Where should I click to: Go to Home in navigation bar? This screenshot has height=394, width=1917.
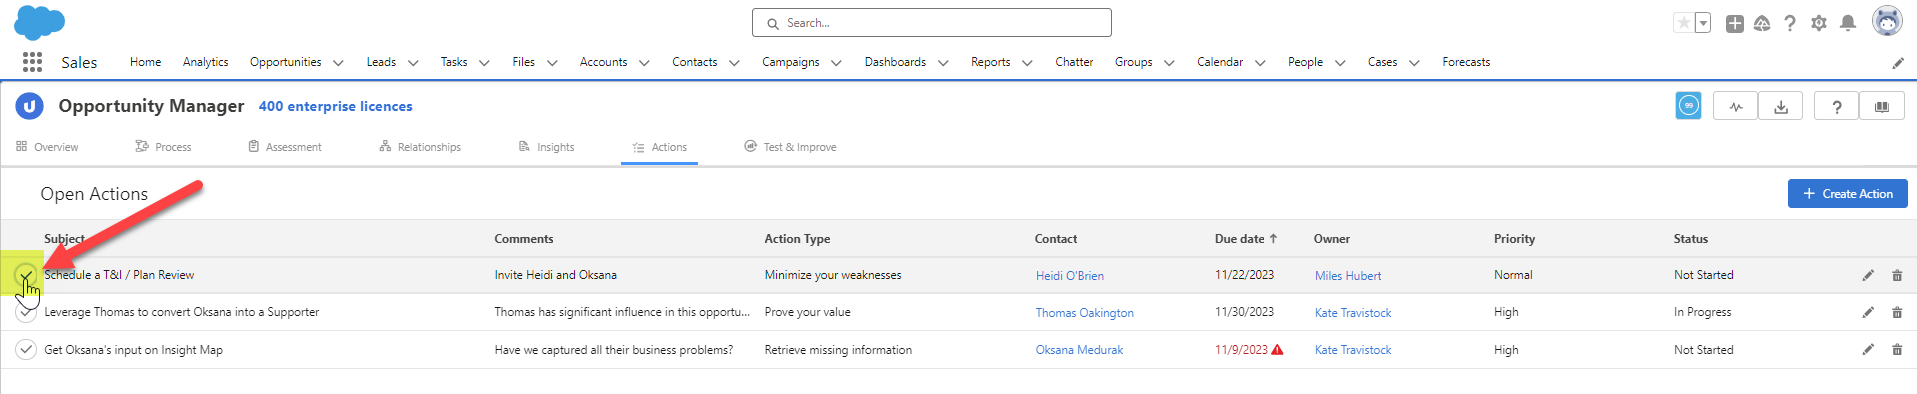[145, 62]
